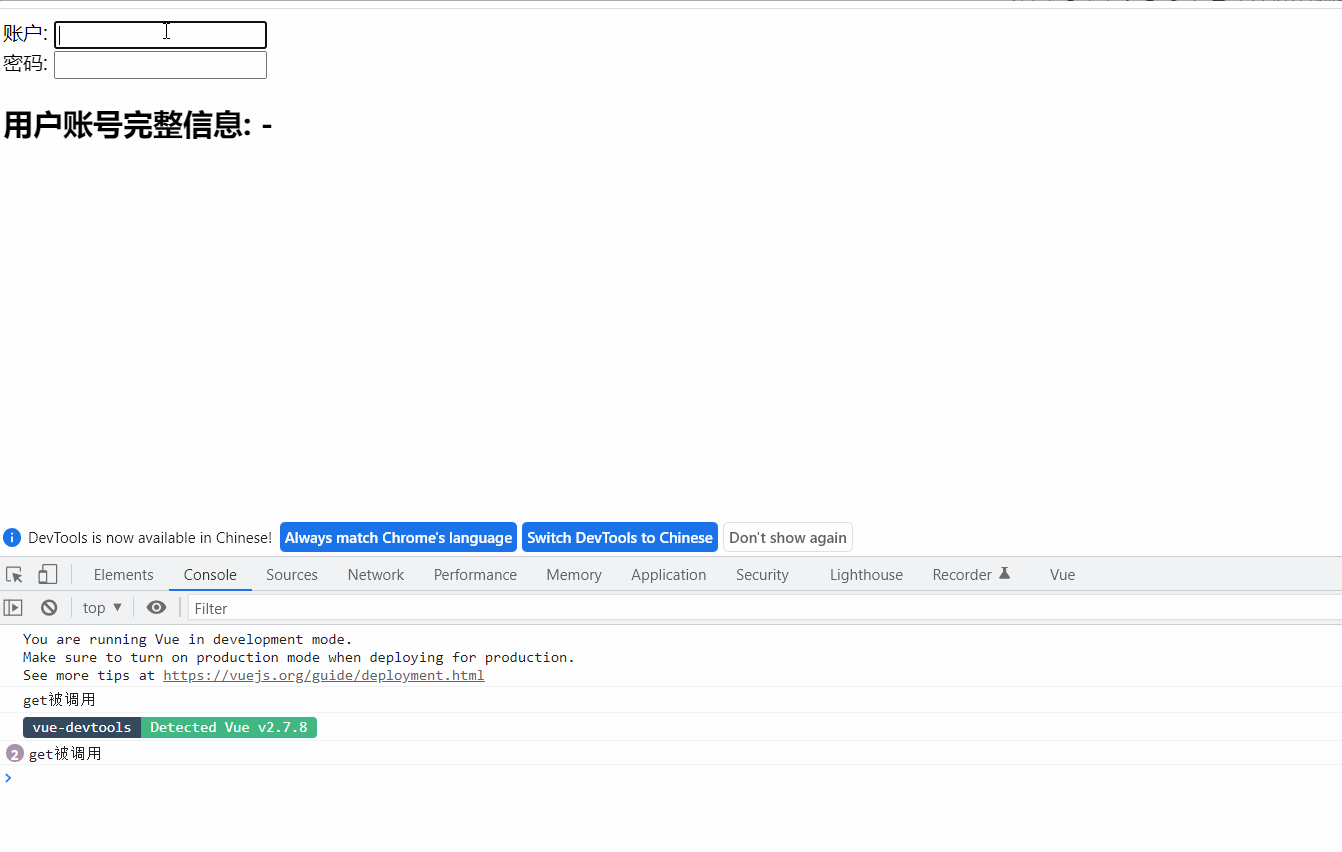Show the console sidebar panel icon
The height and width of the screenshot is (852, 1342).
(13, 608)
